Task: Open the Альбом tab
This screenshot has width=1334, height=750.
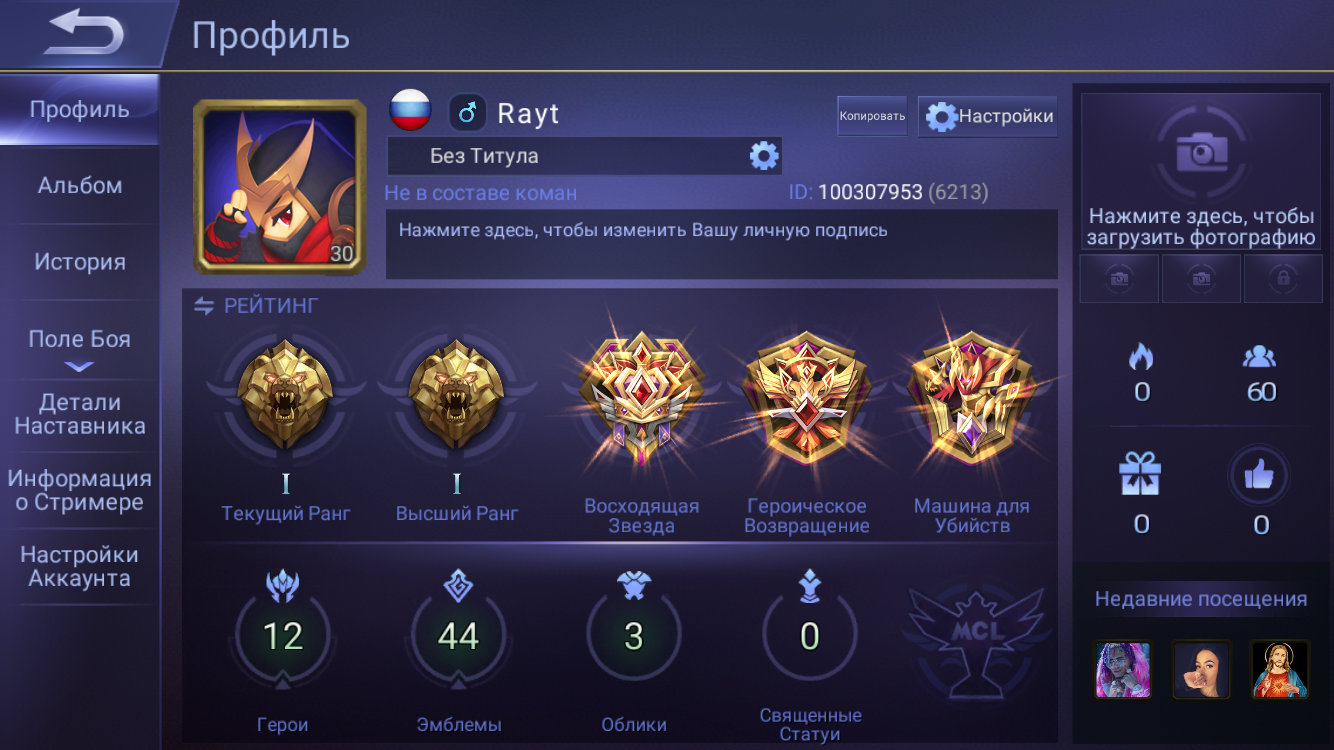Action: (x=80, y=186)
